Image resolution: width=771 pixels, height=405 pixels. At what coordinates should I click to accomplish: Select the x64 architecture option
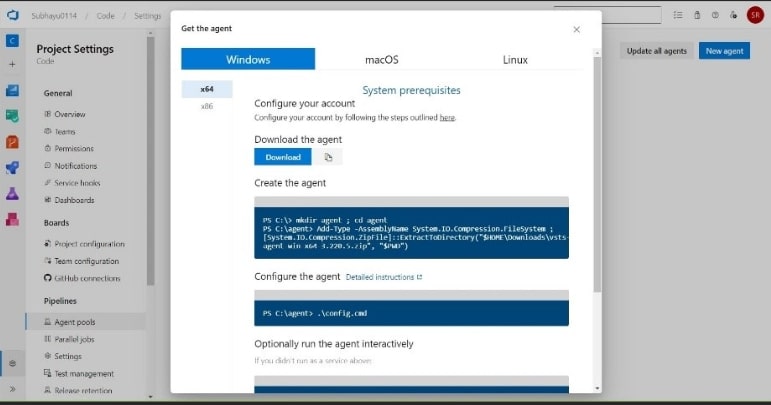207,89
